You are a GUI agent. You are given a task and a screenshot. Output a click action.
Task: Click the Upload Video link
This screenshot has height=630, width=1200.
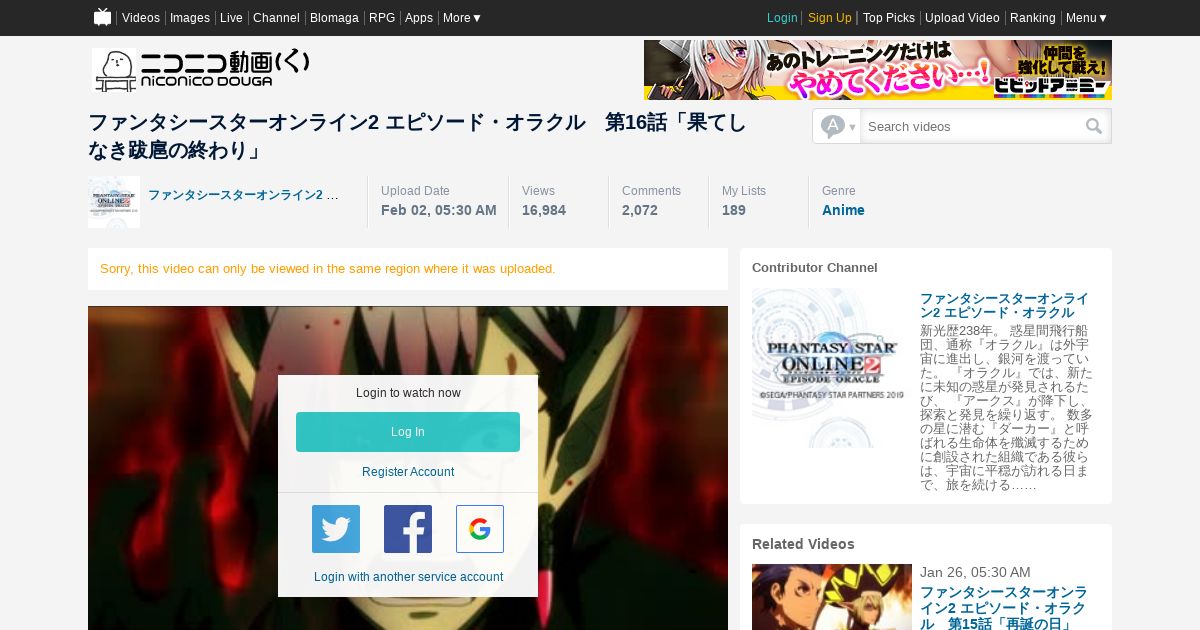tap(962, 18)
